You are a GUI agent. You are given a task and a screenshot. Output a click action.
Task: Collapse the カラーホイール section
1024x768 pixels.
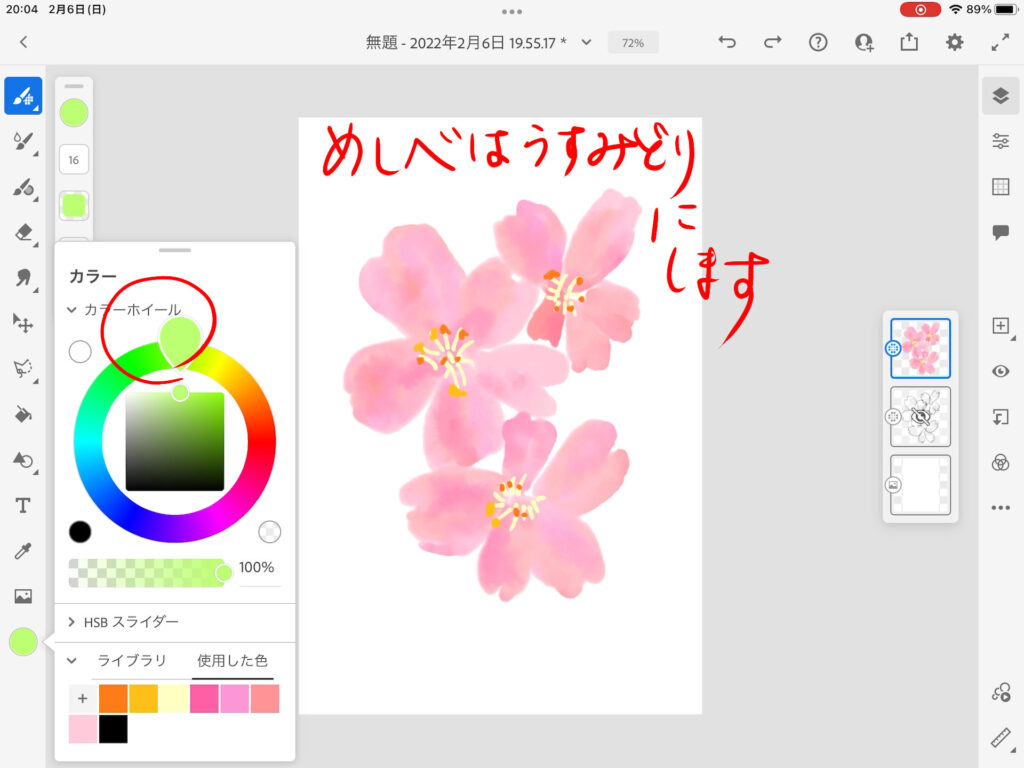(x=72, y=310)
